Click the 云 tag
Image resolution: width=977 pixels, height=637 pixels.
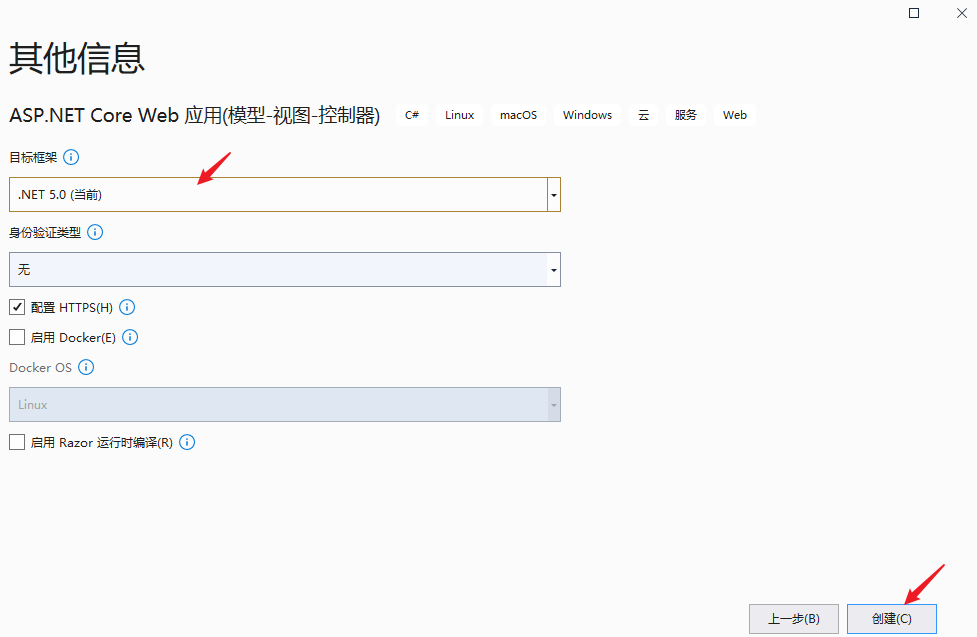coord(644,115)
